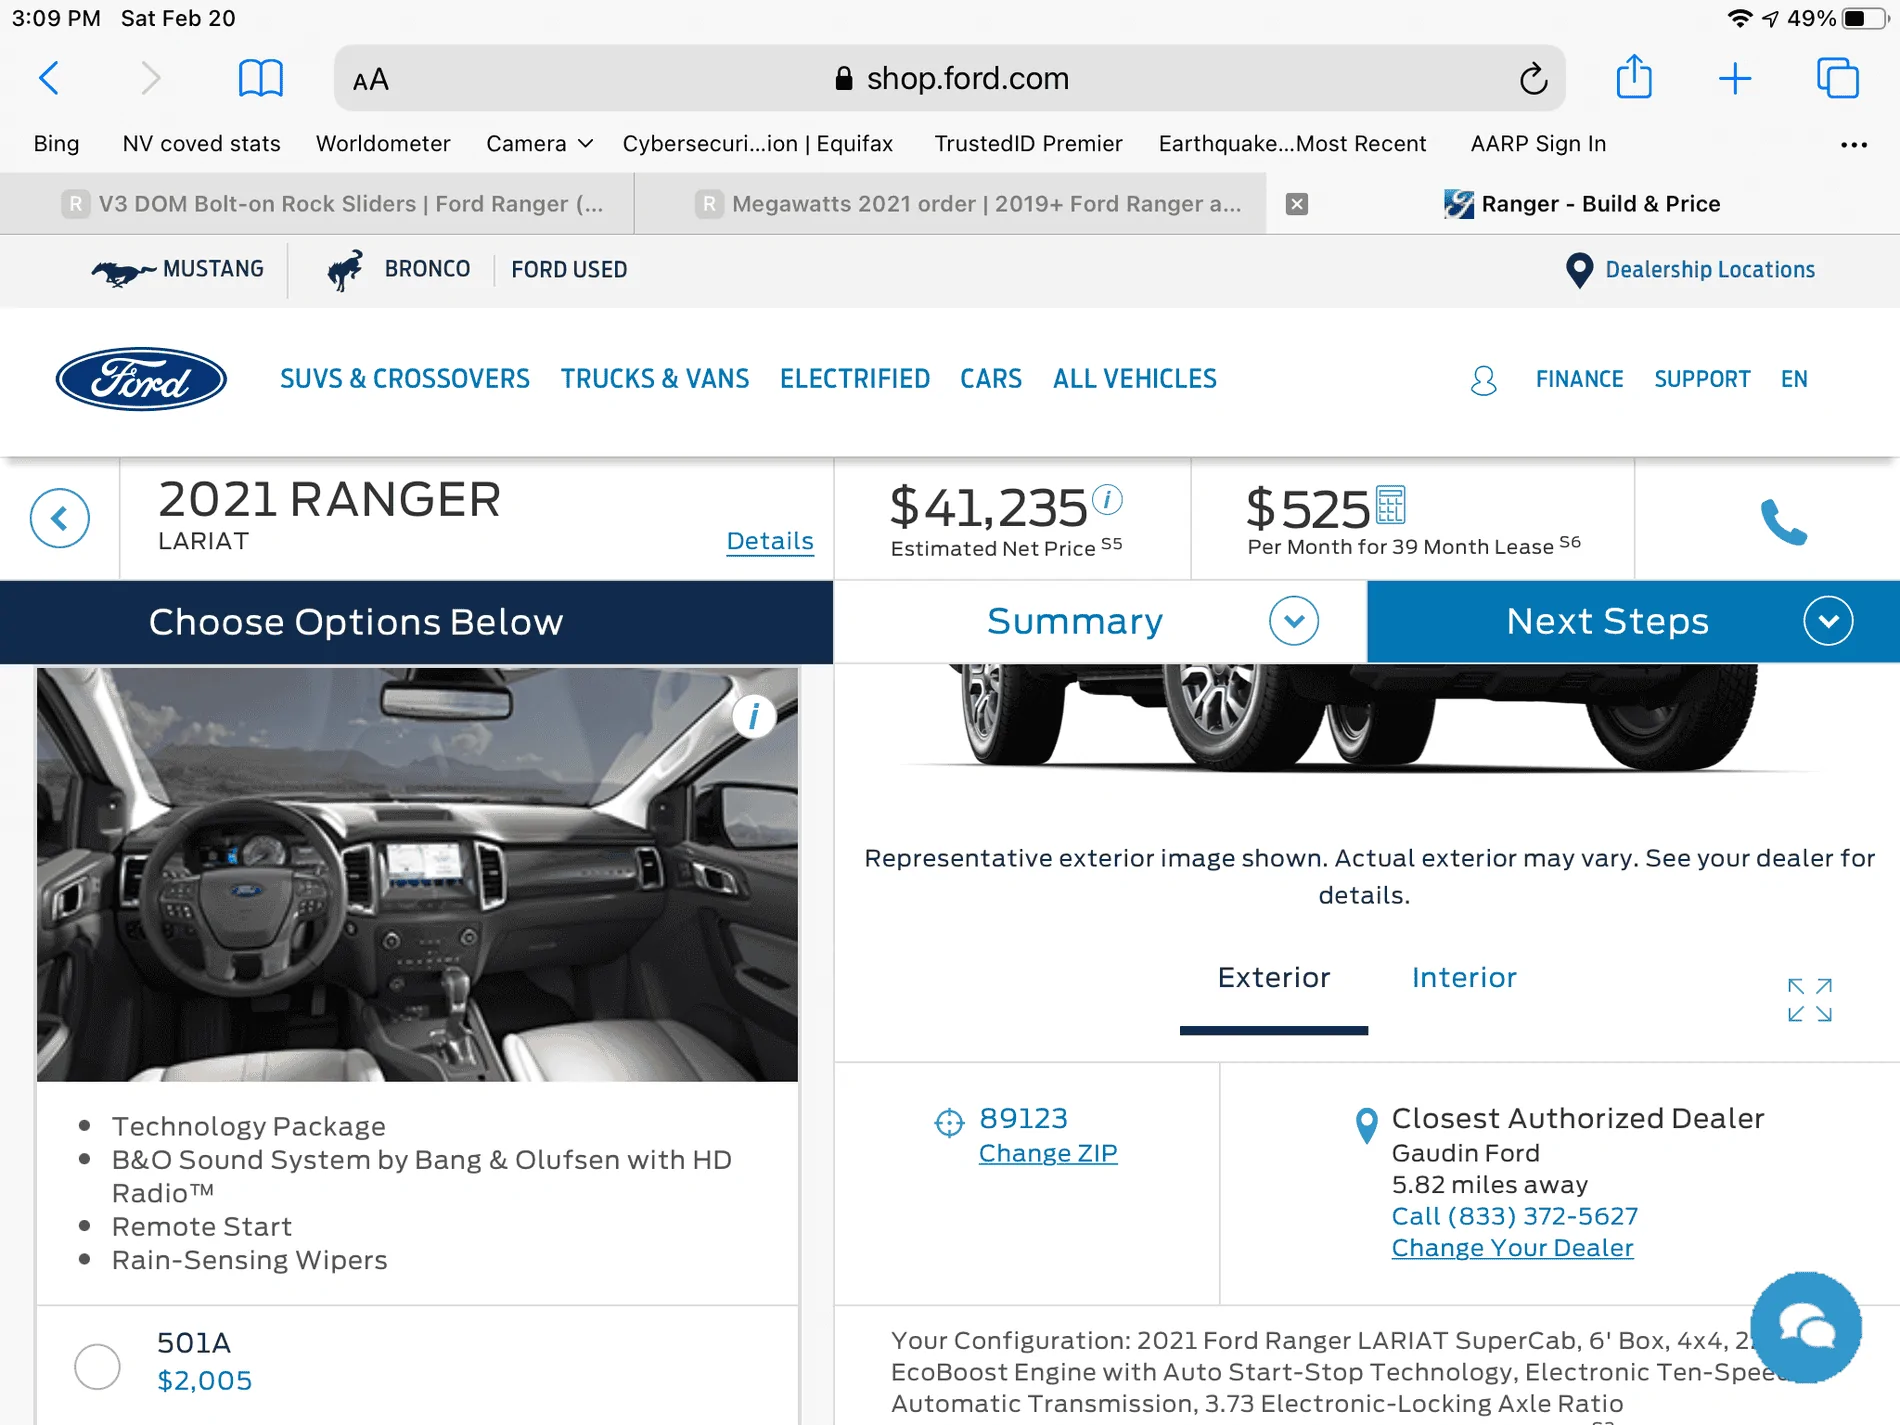The width and height of the screenshot is (1900, 1425).
Task: Change language via EN
Action: pyautogui.click(x=1794, y=379)
